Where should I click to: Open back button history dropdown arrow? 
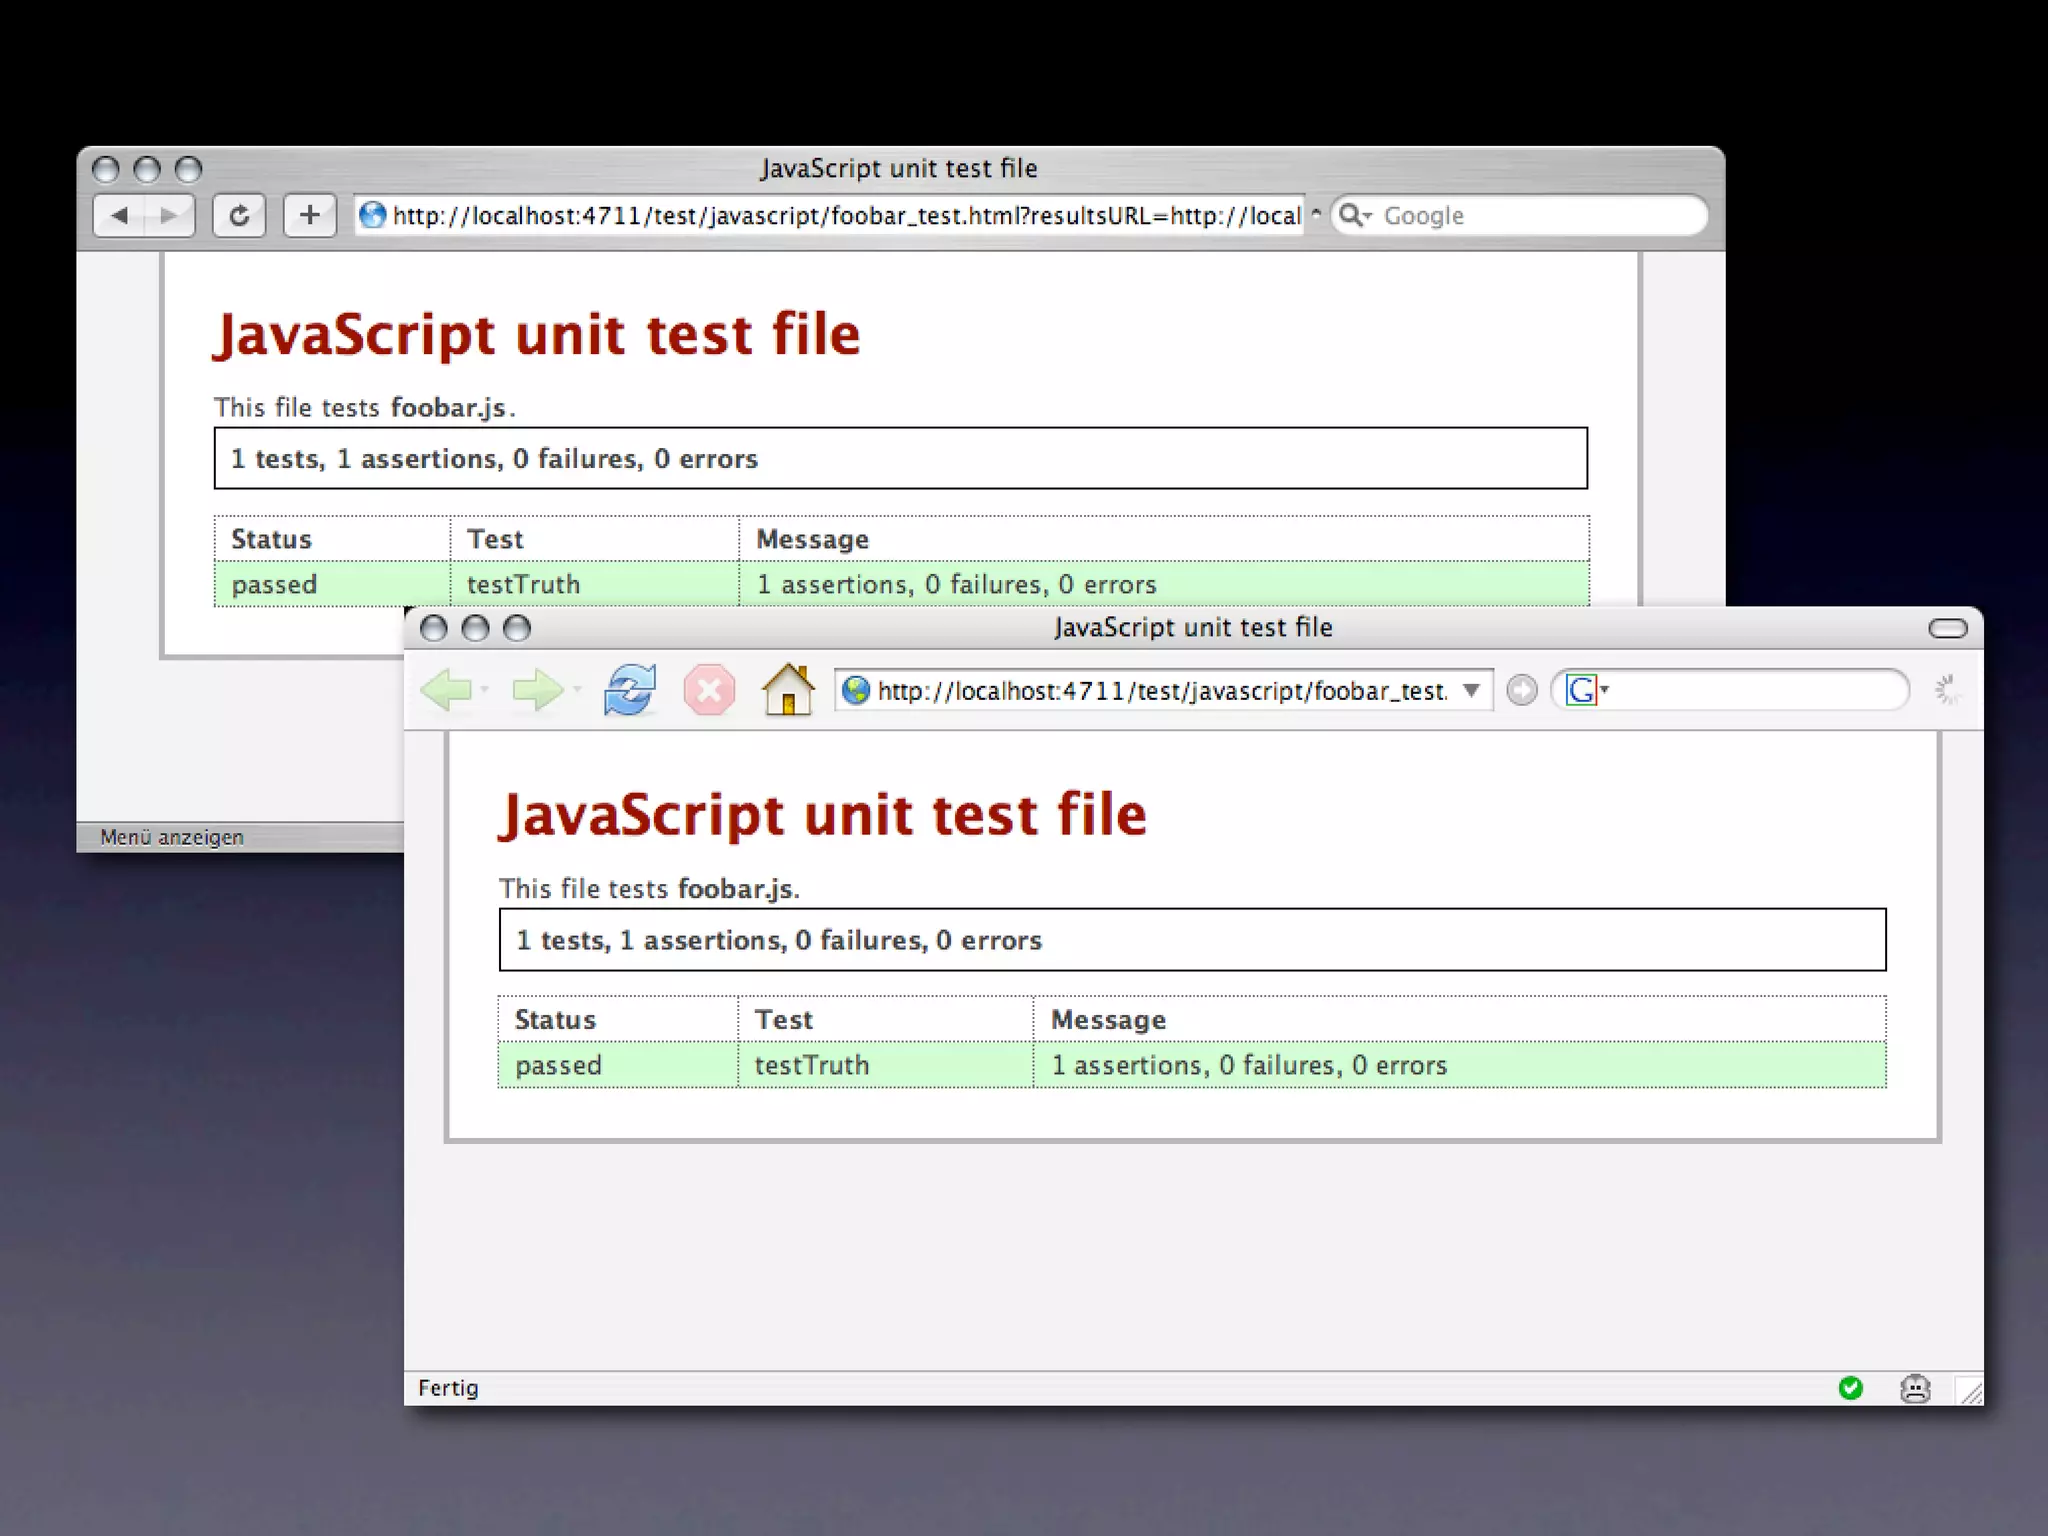pos(484,690)
